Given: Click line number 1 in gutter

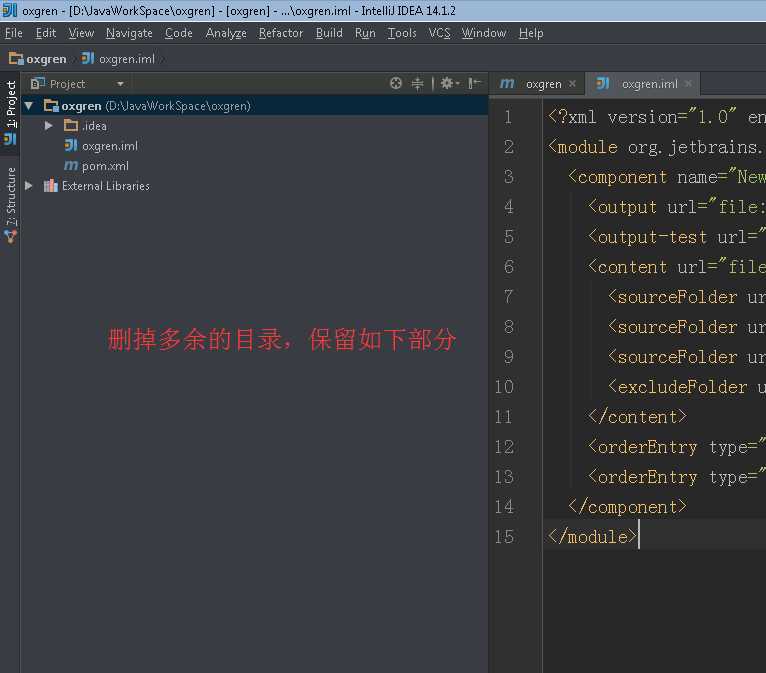Looking at the screenshot, I should click(x=508, y=117).
